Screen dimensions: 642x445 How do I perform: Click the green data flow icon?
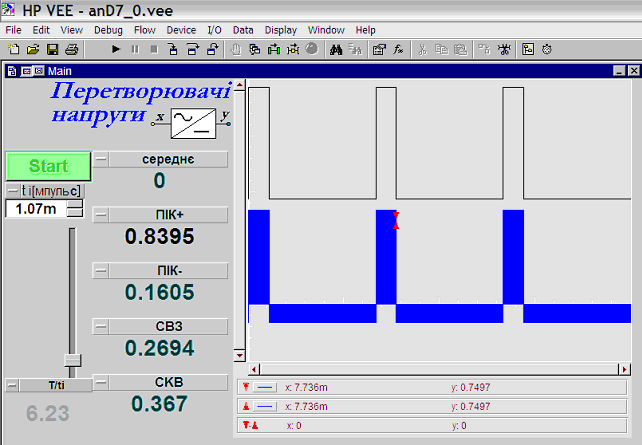274,50
